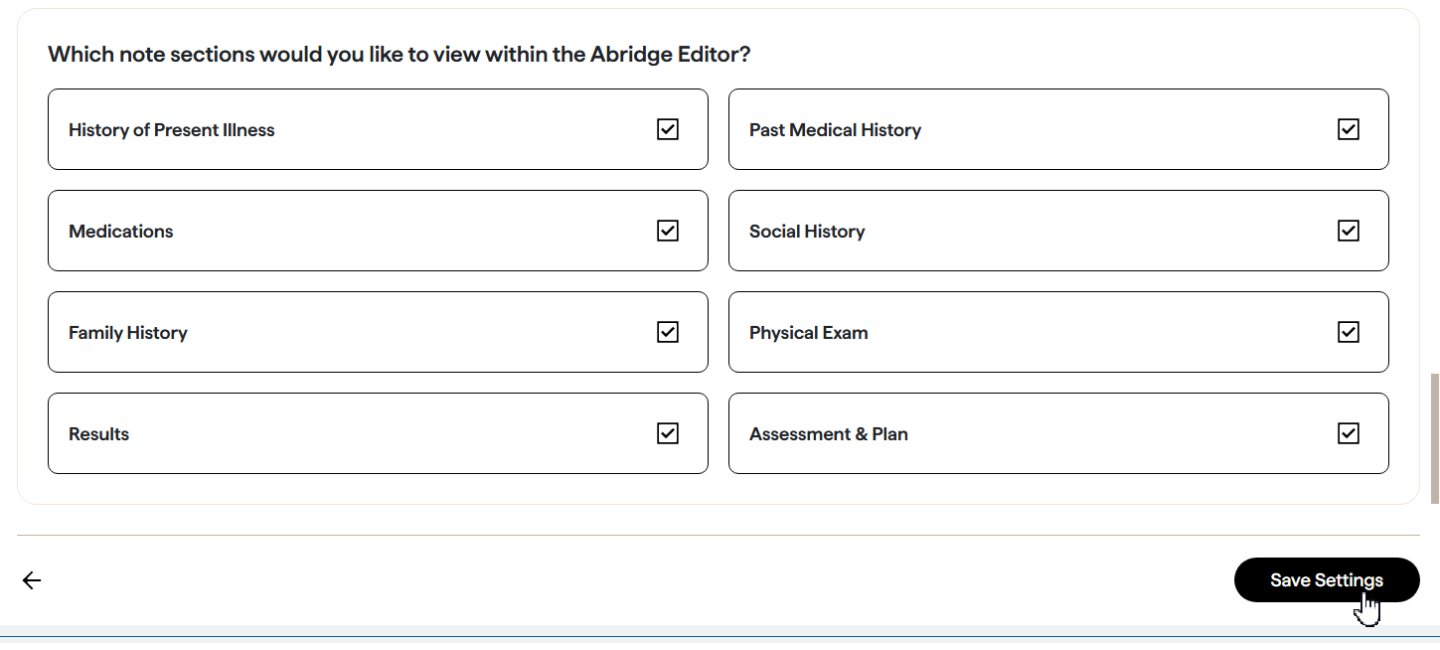
Task: Uncheck the Past Medical History checkbox
Action: click(x=1348, y=129)
